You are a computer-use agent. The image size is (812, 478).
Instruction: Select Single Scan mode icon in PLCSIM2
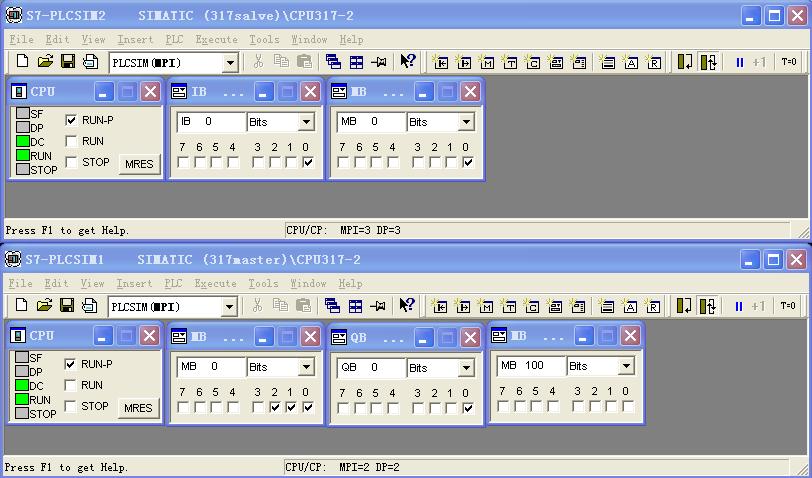[685, 62]
